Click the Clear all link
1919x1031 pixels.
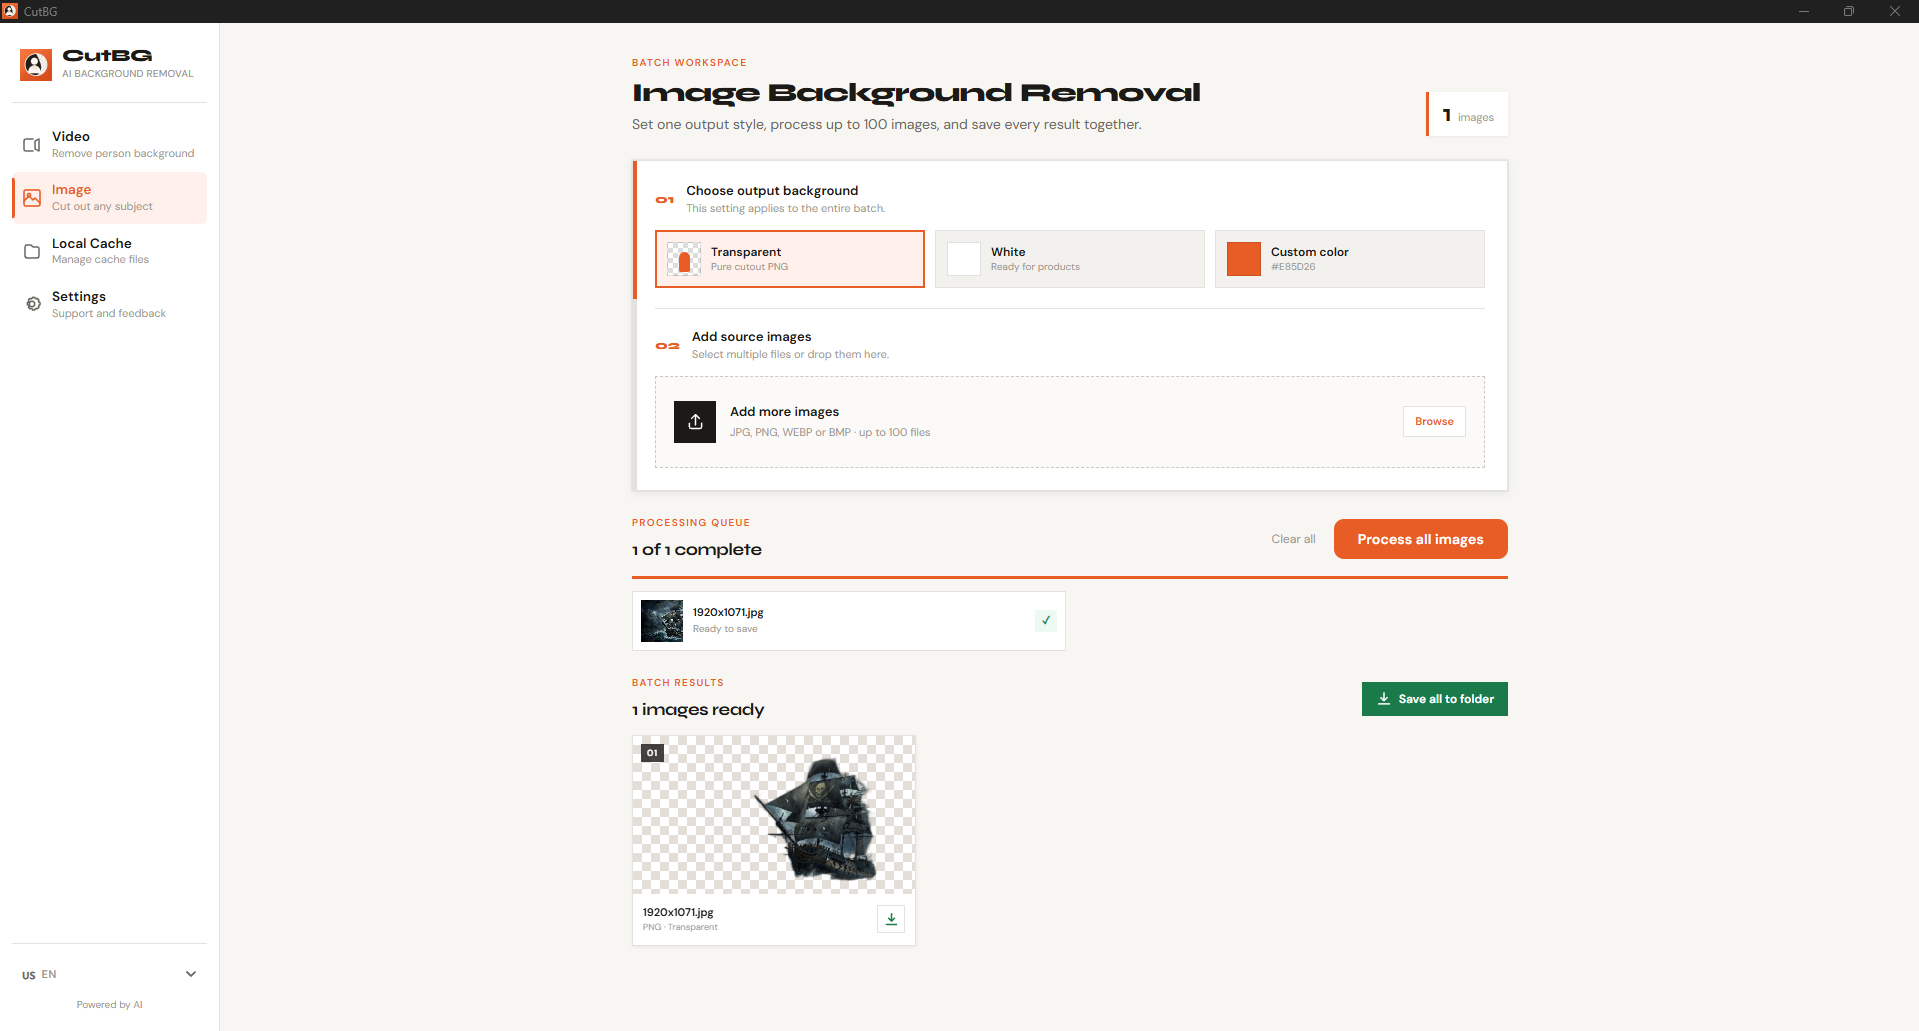1293,539
